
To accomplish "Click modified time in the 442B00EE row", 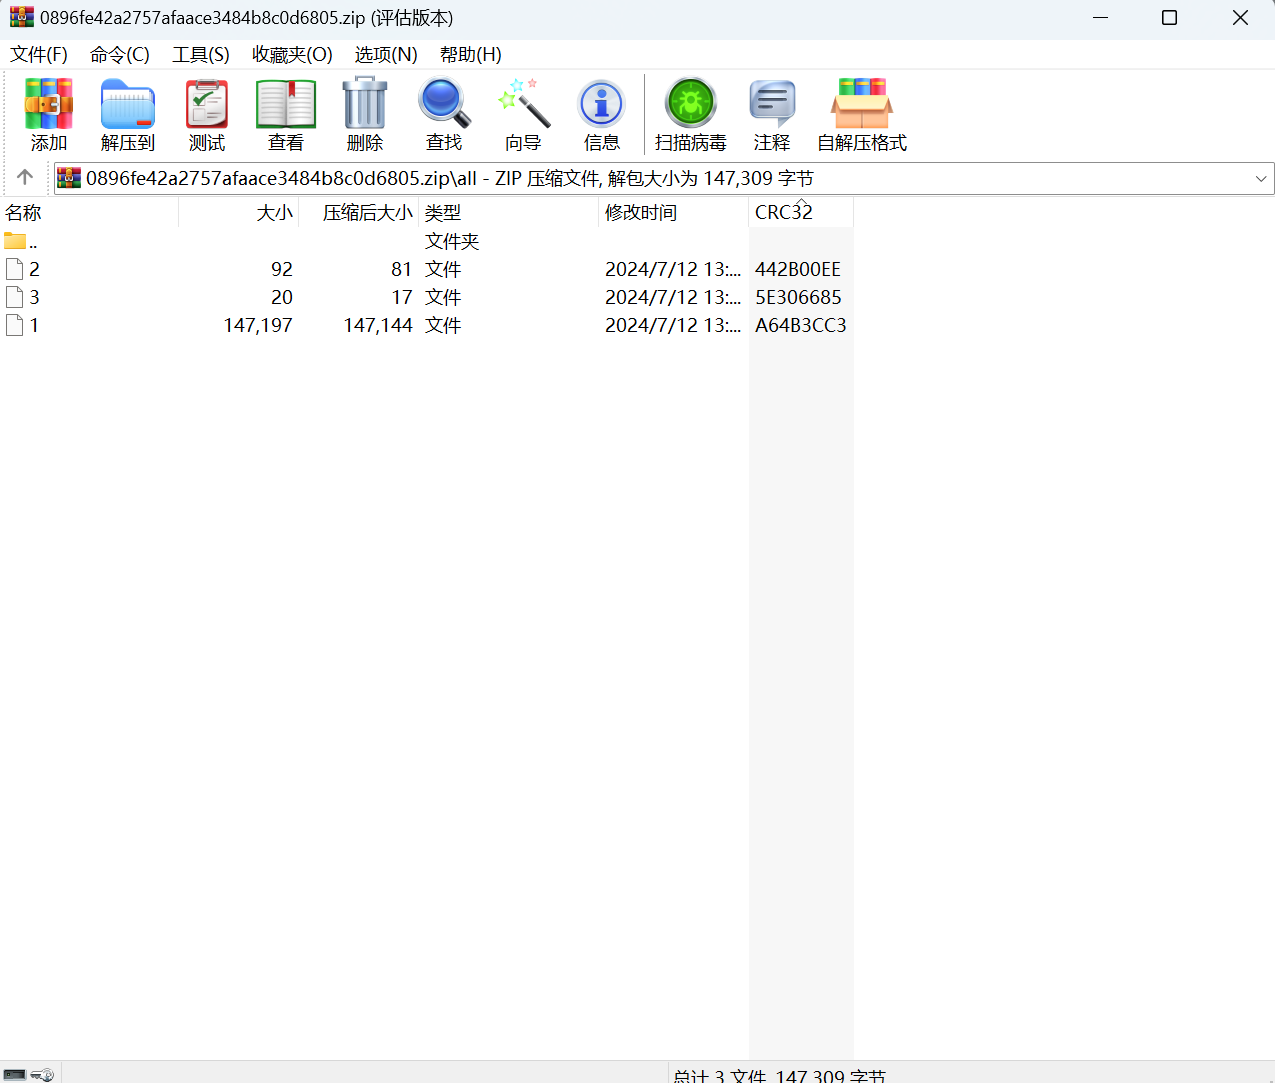I will pos(673,269).
